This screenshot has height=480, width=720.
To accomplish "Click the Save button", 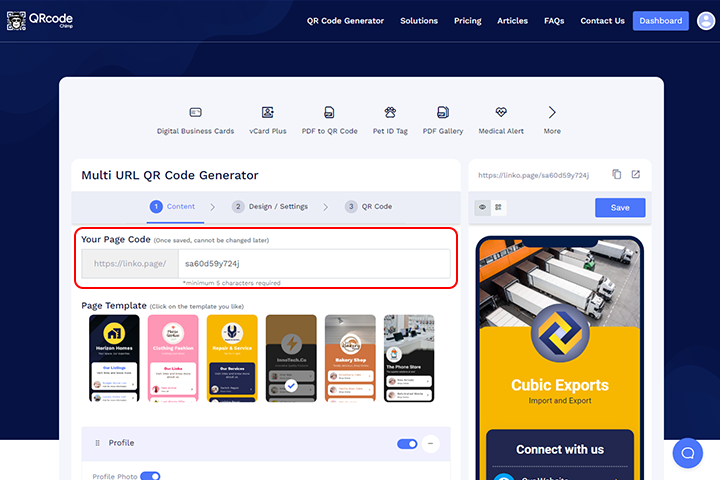I will pos(620,208).
